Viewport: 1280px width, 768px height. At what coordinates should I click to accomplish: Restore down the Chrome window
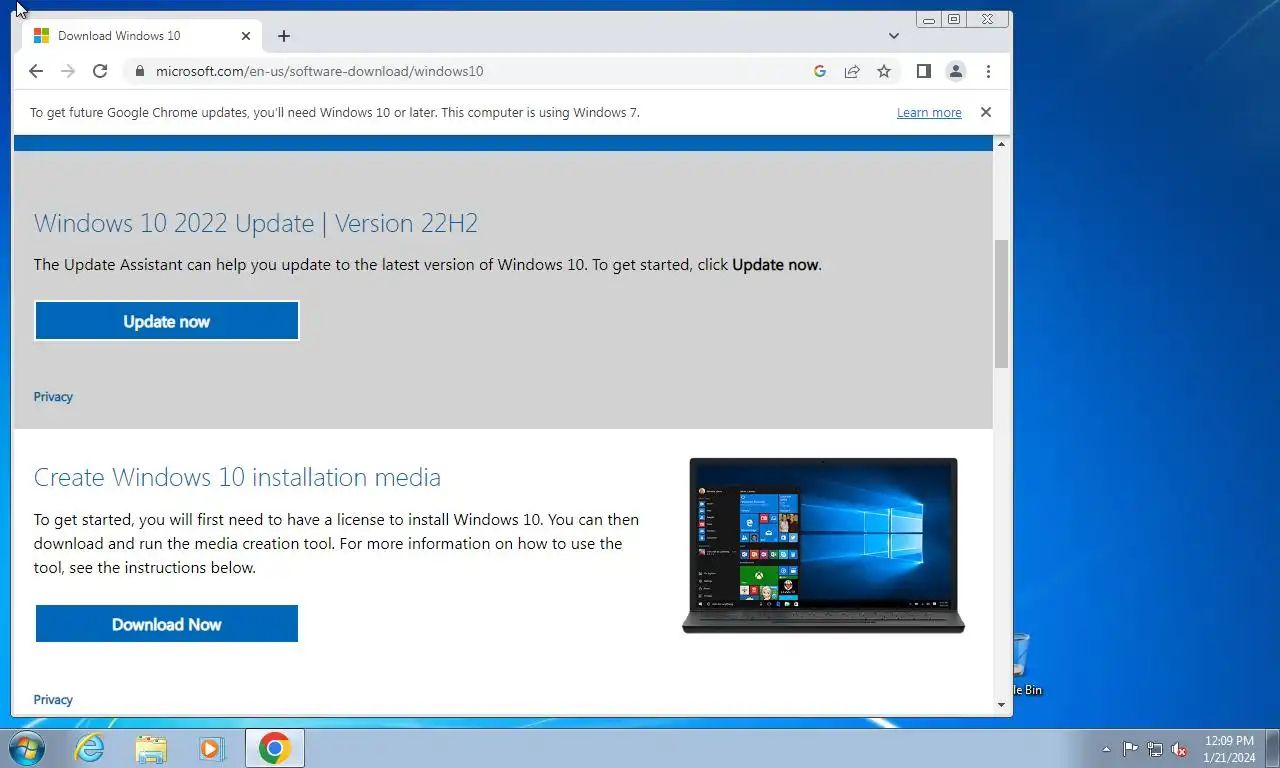[x=954, y=19]
